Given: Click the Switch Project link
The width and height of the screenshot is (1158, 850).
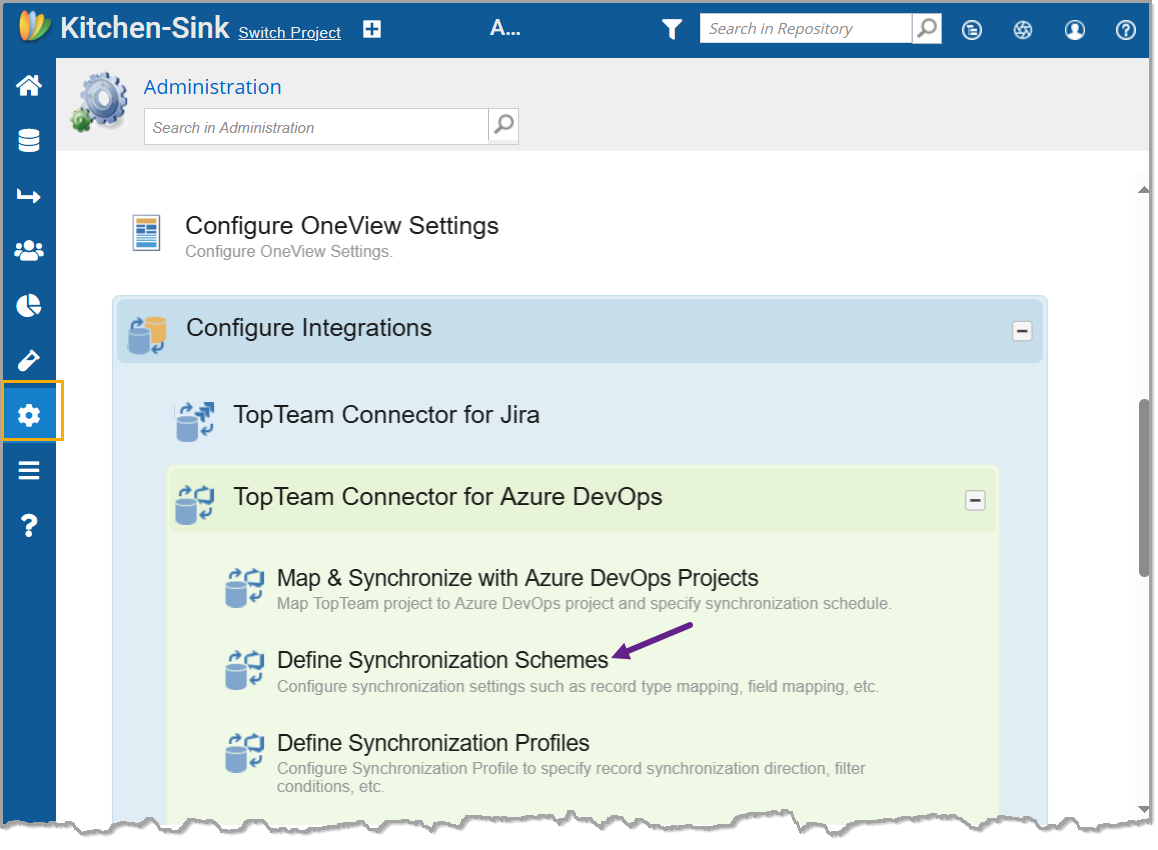Looking at the screenshot, I should pos(289,33).
